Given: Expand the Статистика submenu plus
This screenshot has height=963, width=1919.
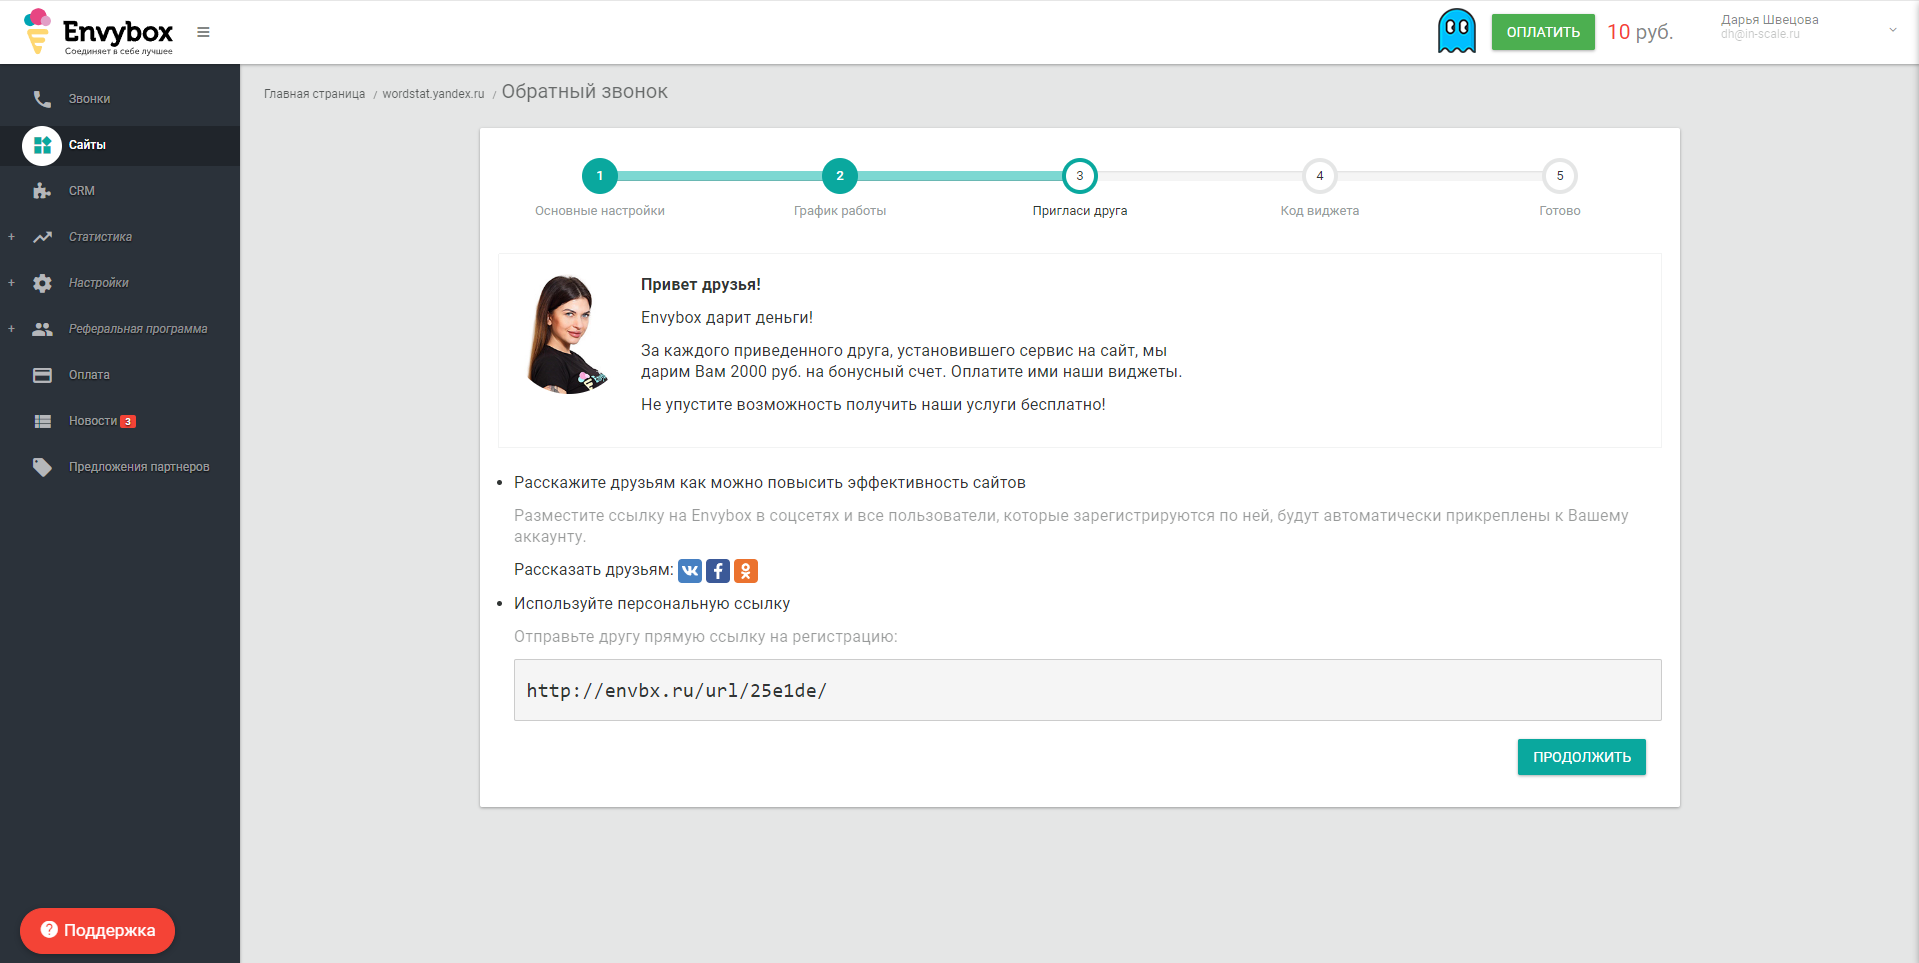Looking at the screenshot, I should (11, 237).
